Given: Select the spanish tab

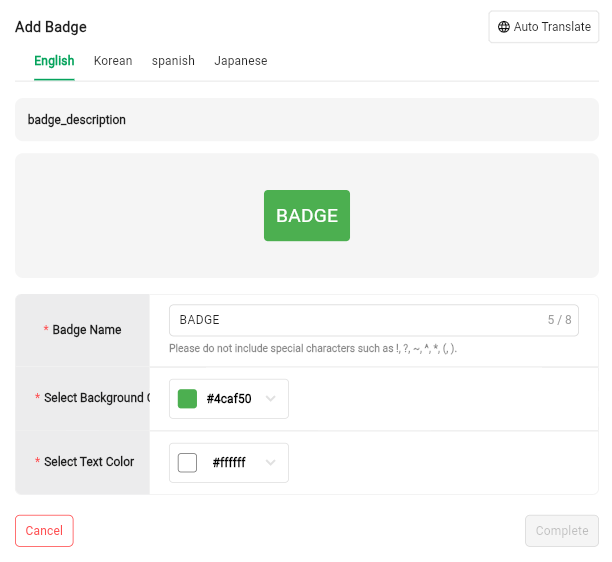Looking at the screenshot, I should (173, 61).
